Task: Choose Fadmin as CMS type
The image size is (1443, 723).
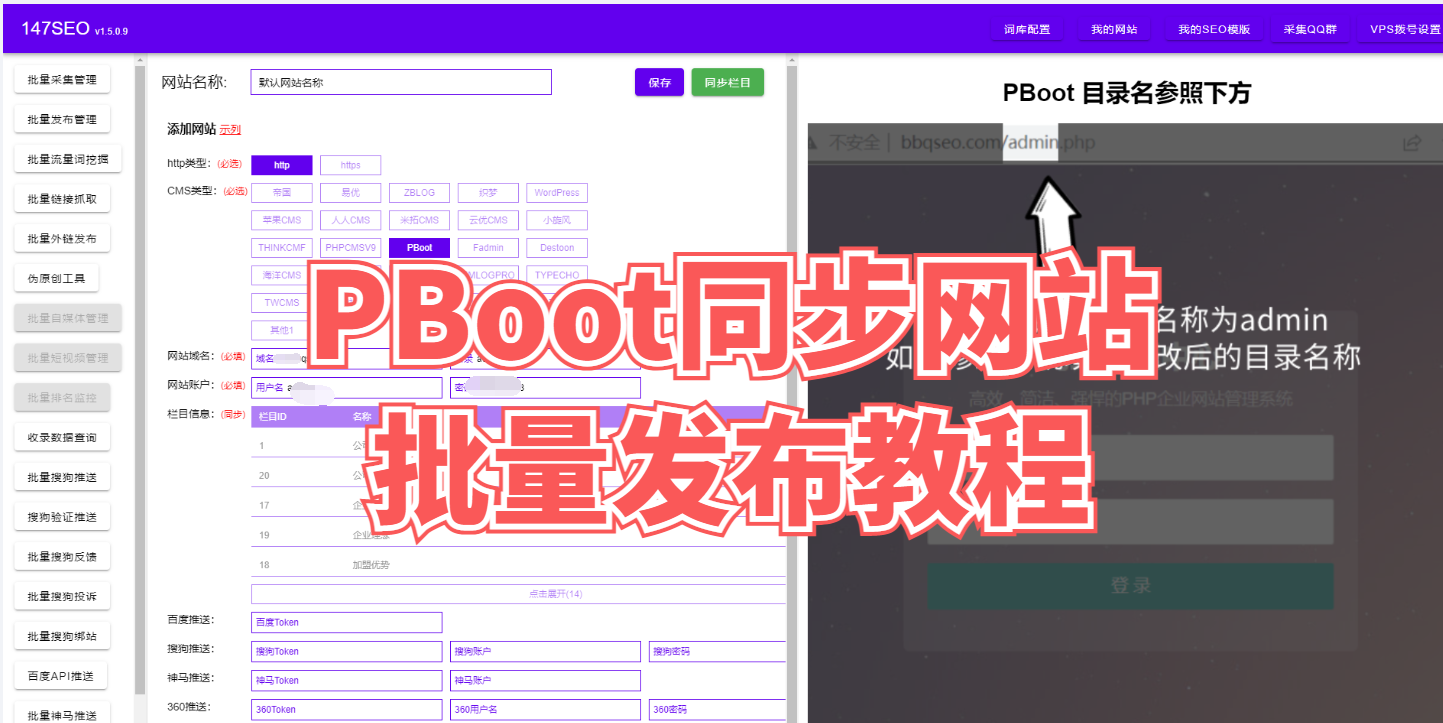Action: point(488,248)
